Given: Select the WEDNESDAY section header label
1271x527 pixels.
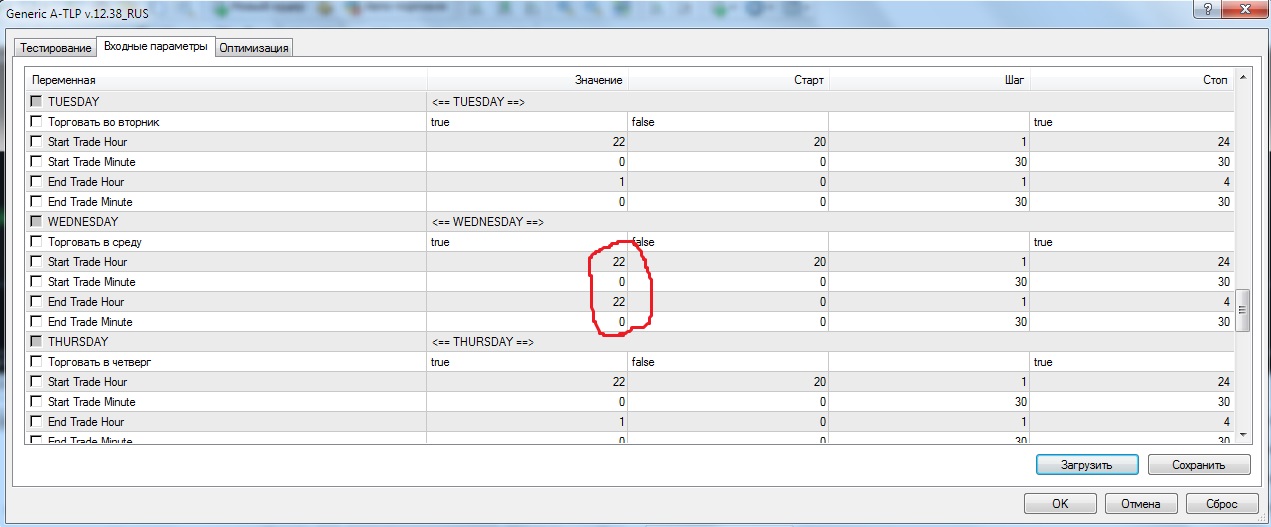Looking at the screenshot, I should (x=83, y=222).
